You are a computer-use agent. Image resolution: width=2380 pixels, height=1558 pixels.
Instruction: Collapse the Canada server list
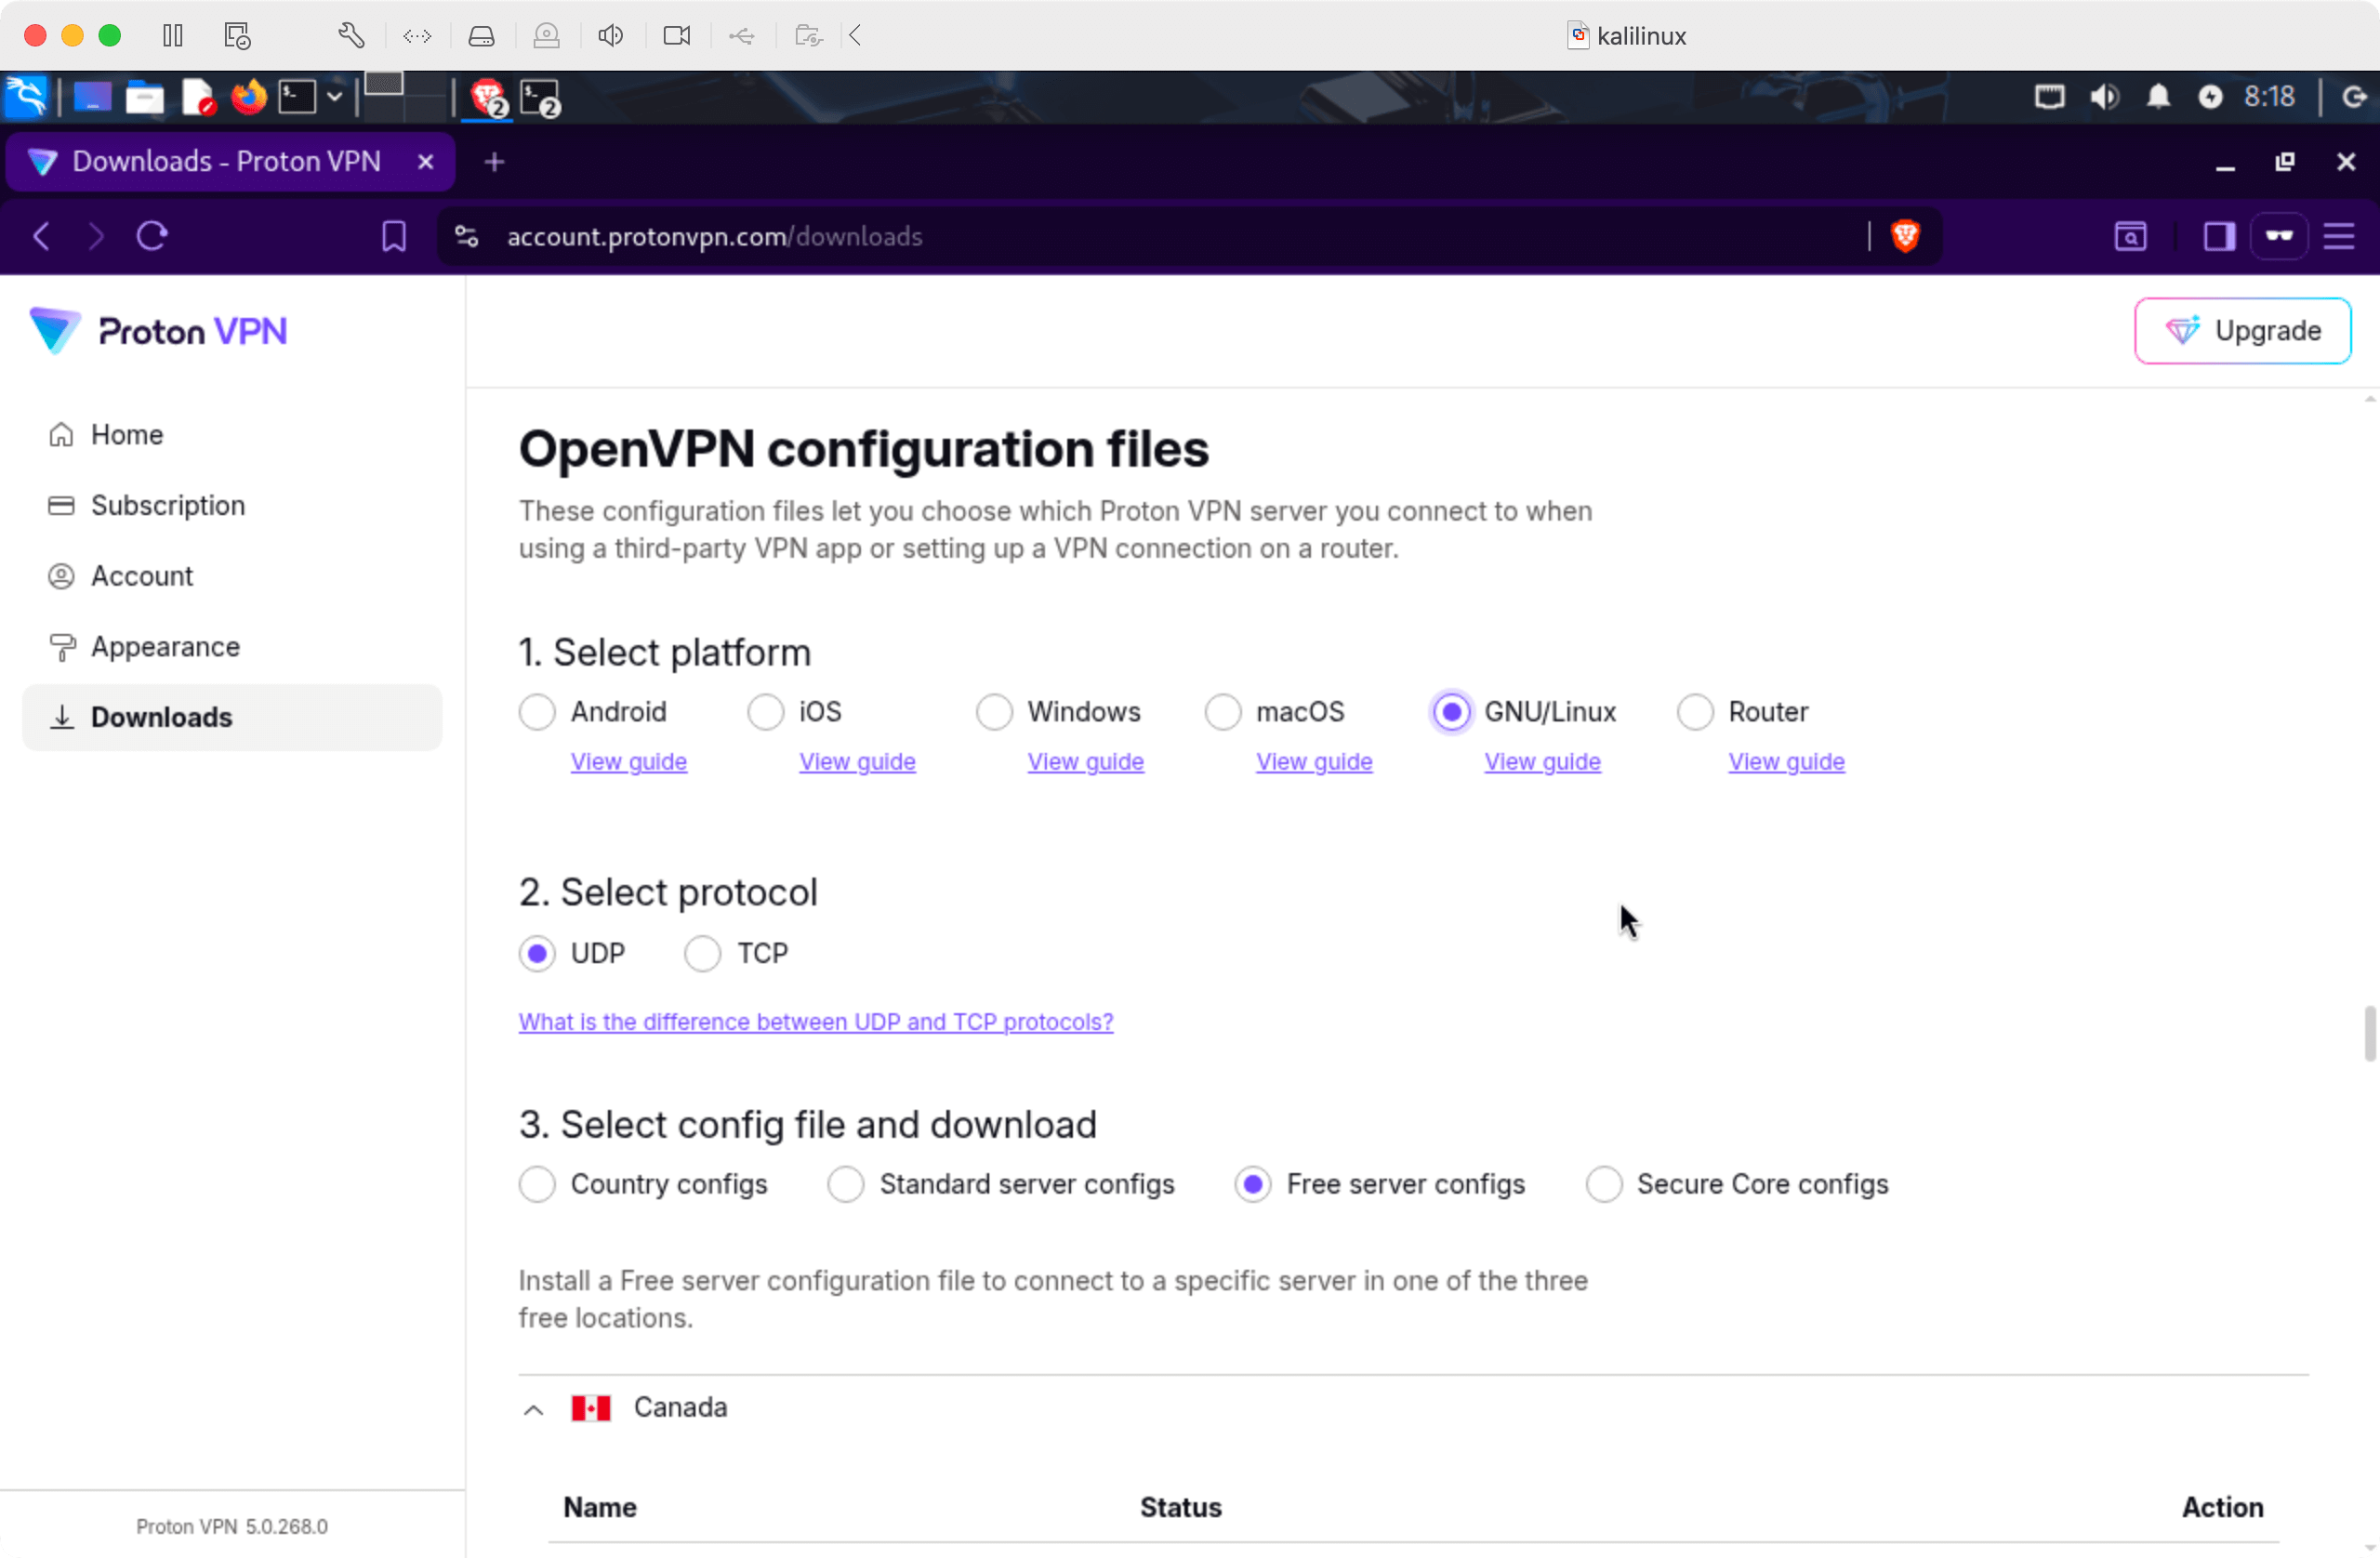tap(533, 1410)
